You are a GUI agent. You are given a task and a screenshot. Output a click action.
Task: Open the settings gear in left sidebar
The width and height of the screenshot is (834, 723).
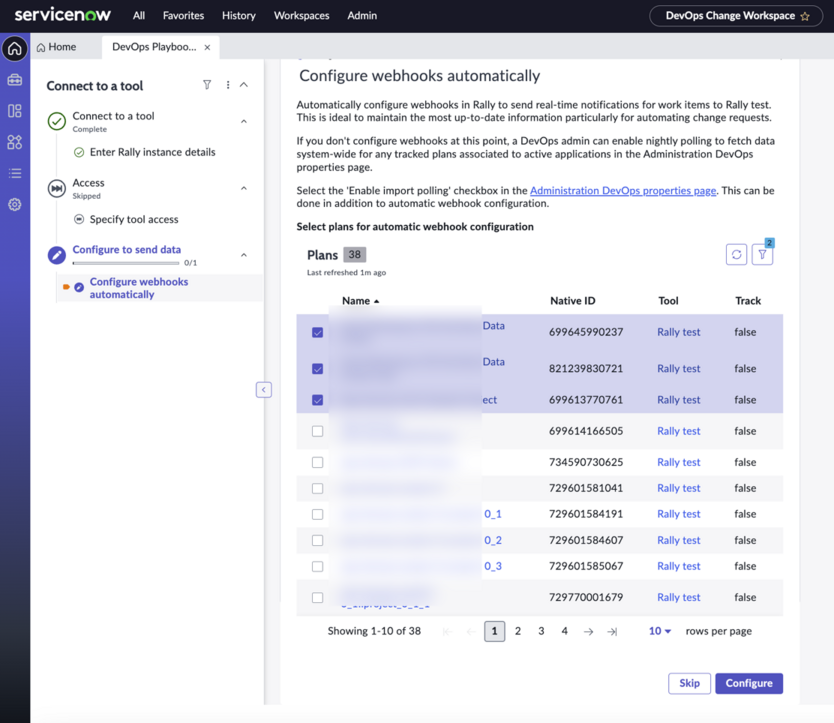coord(15,204)
